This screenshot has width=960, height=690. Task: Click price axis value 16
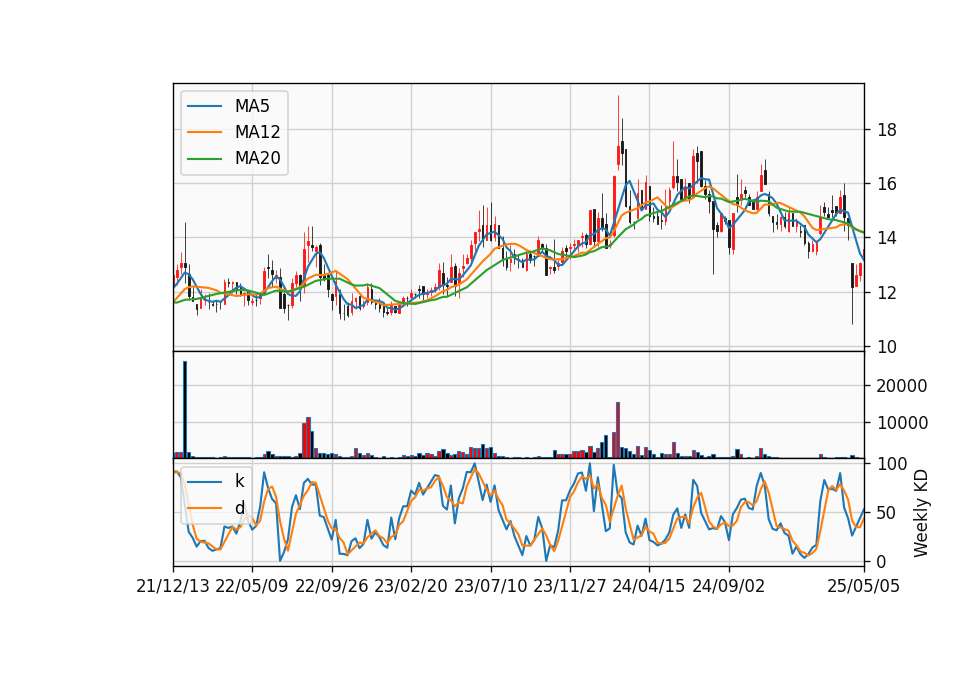point(887,184)
